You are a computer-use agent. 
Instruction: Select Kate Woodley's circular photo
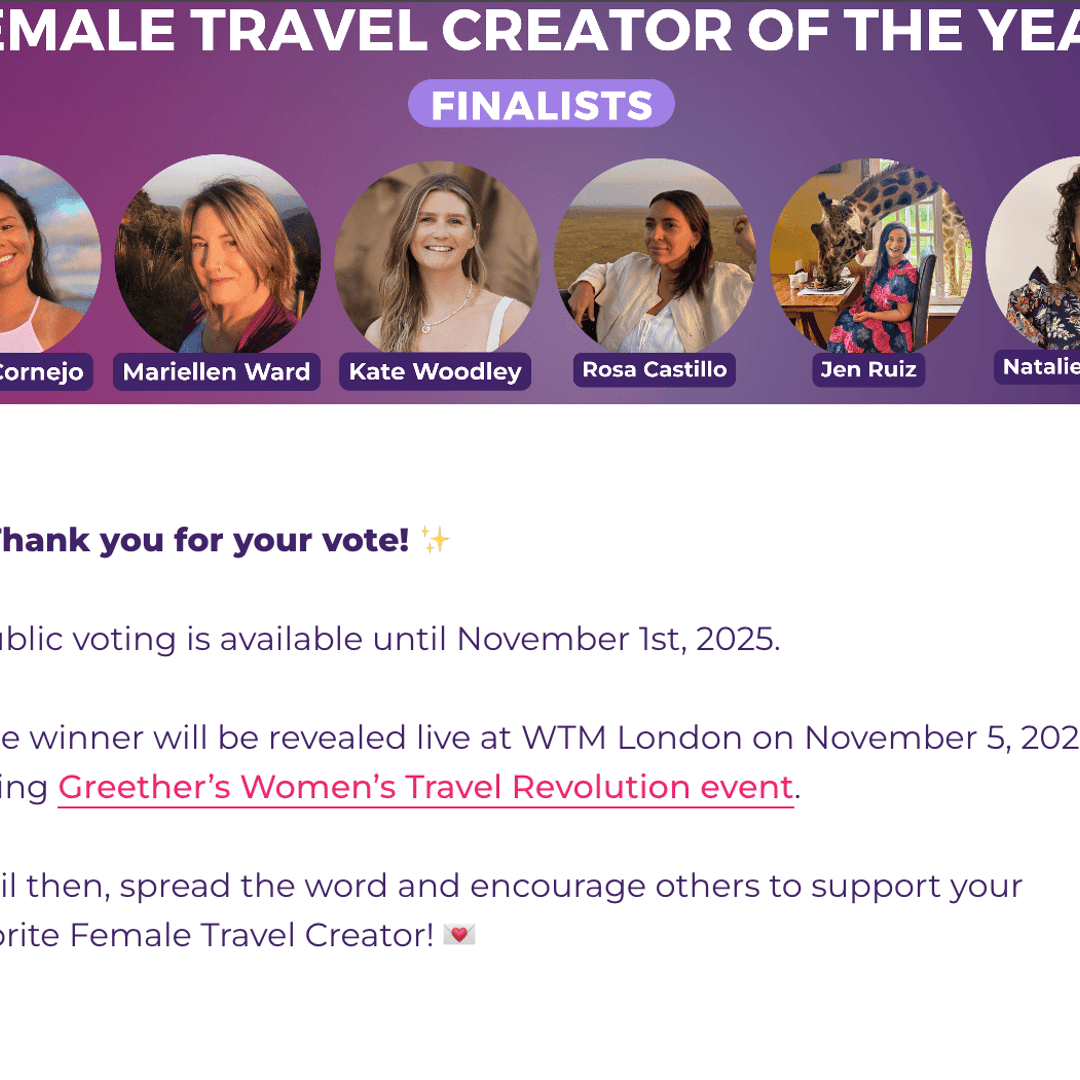(437, 258)
